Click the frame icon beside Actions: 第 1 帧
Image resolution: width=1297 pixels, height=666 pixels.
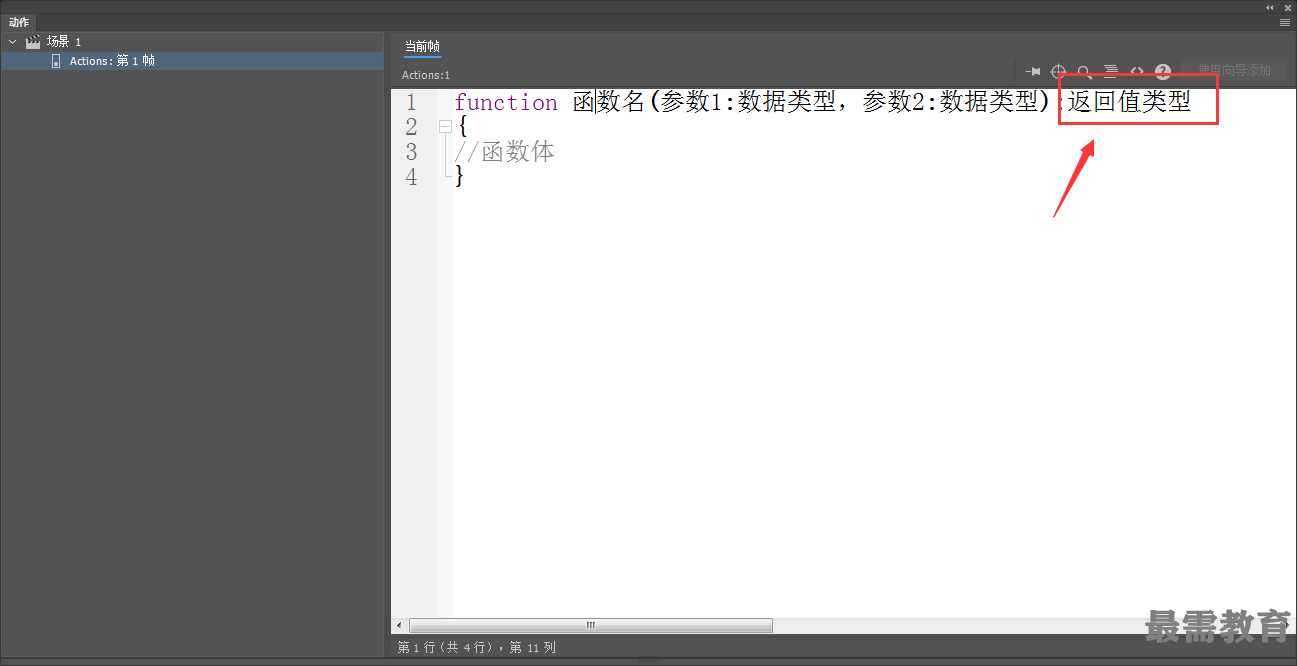click(56, 61)
